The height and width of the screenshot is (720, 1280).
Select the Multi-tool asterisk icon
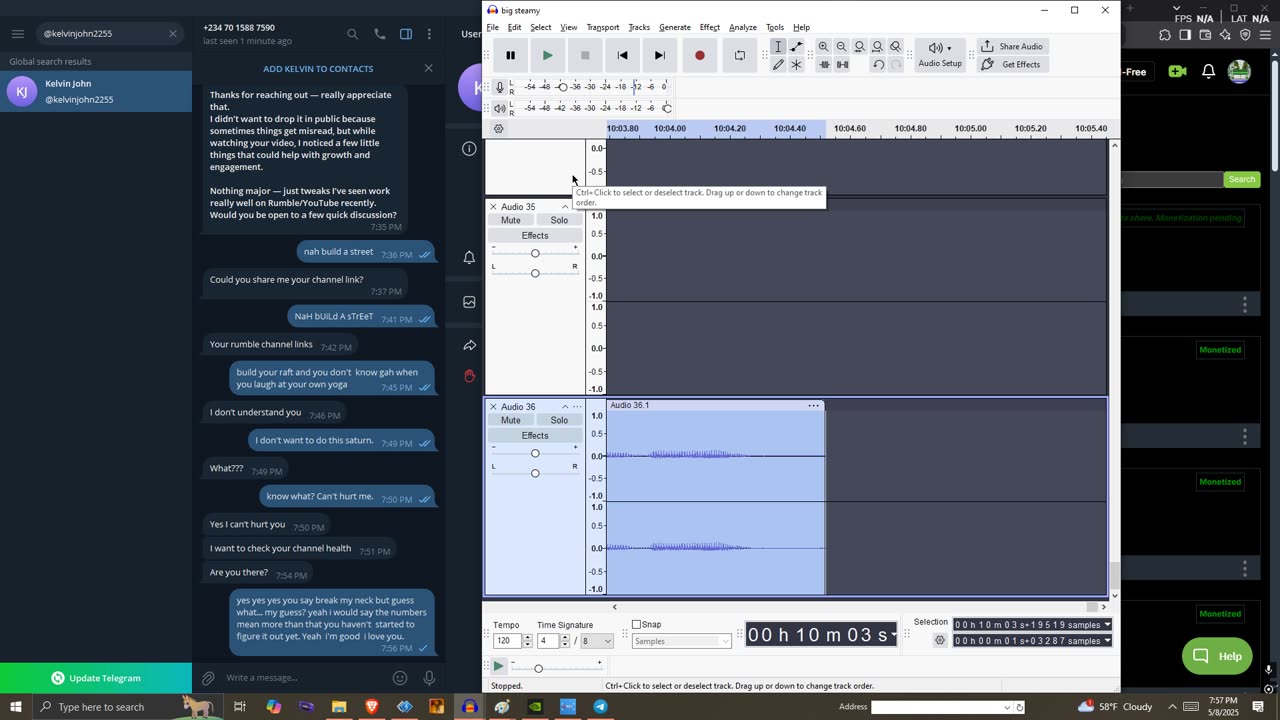[796, 65]
